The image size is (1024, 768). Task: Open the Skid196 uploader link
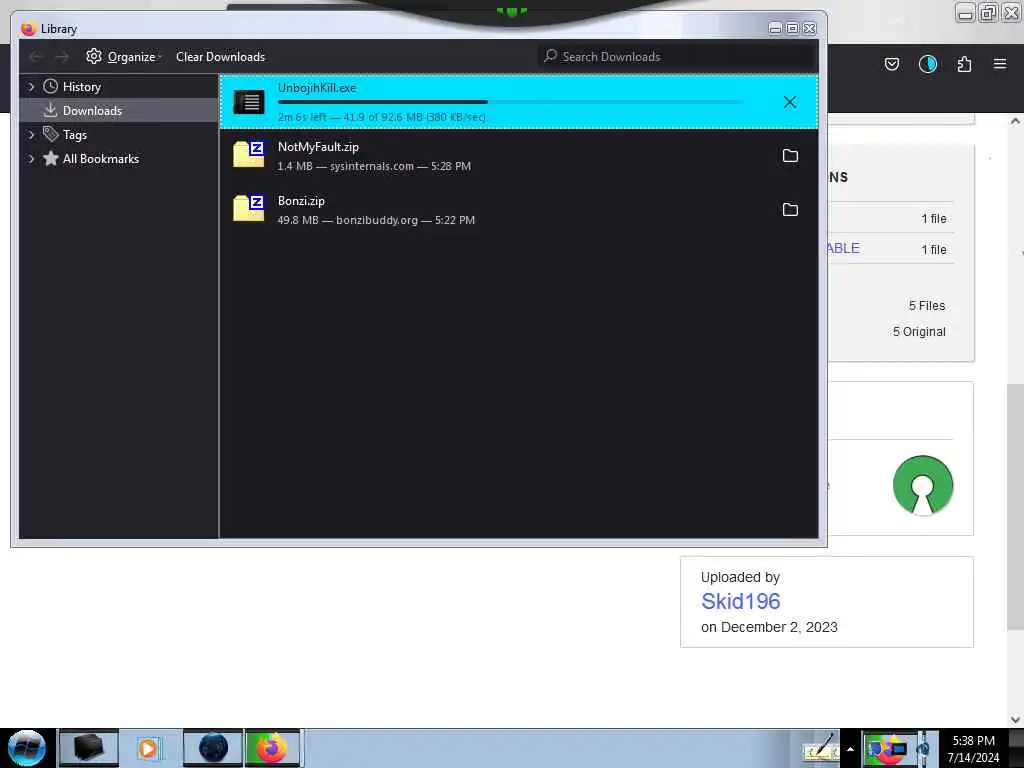click(x=741, y=601)
